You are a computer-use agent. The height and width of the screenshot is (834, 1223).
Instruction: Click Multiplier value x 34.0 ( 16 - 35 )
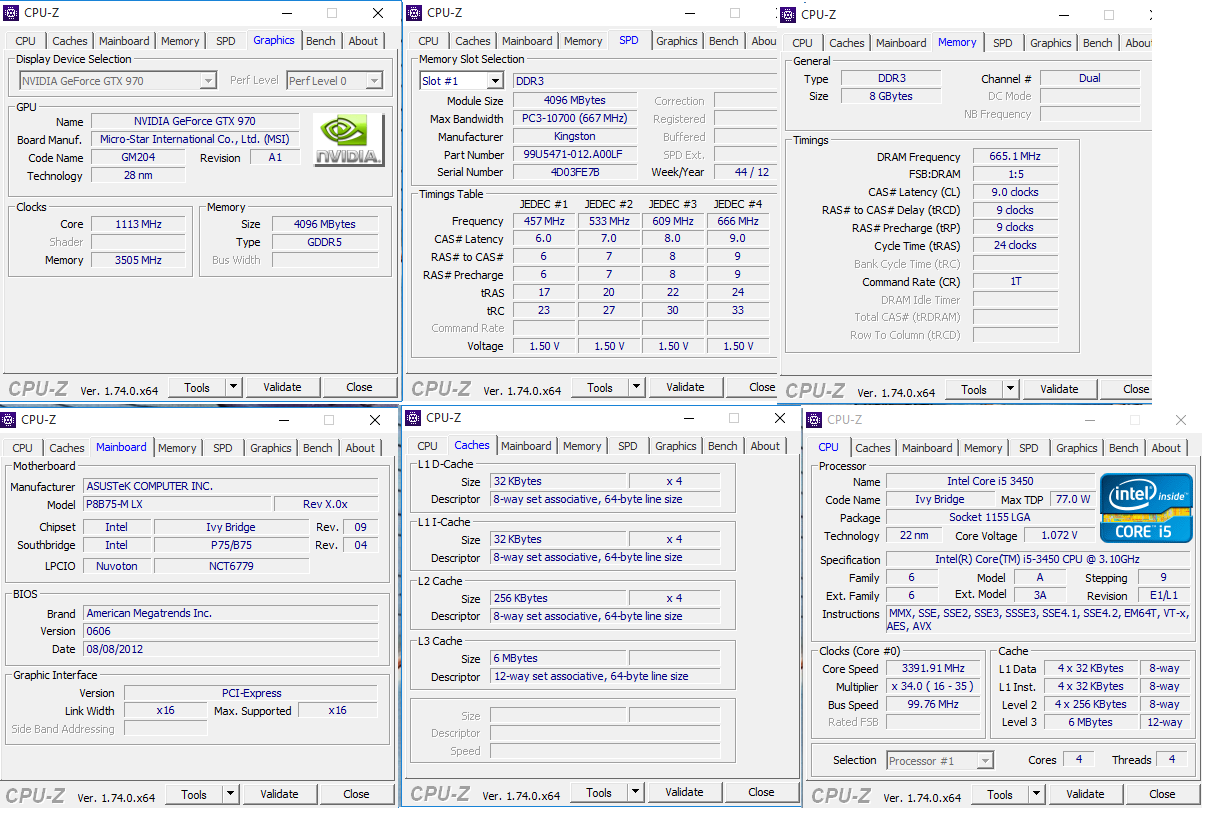[932, 686]
